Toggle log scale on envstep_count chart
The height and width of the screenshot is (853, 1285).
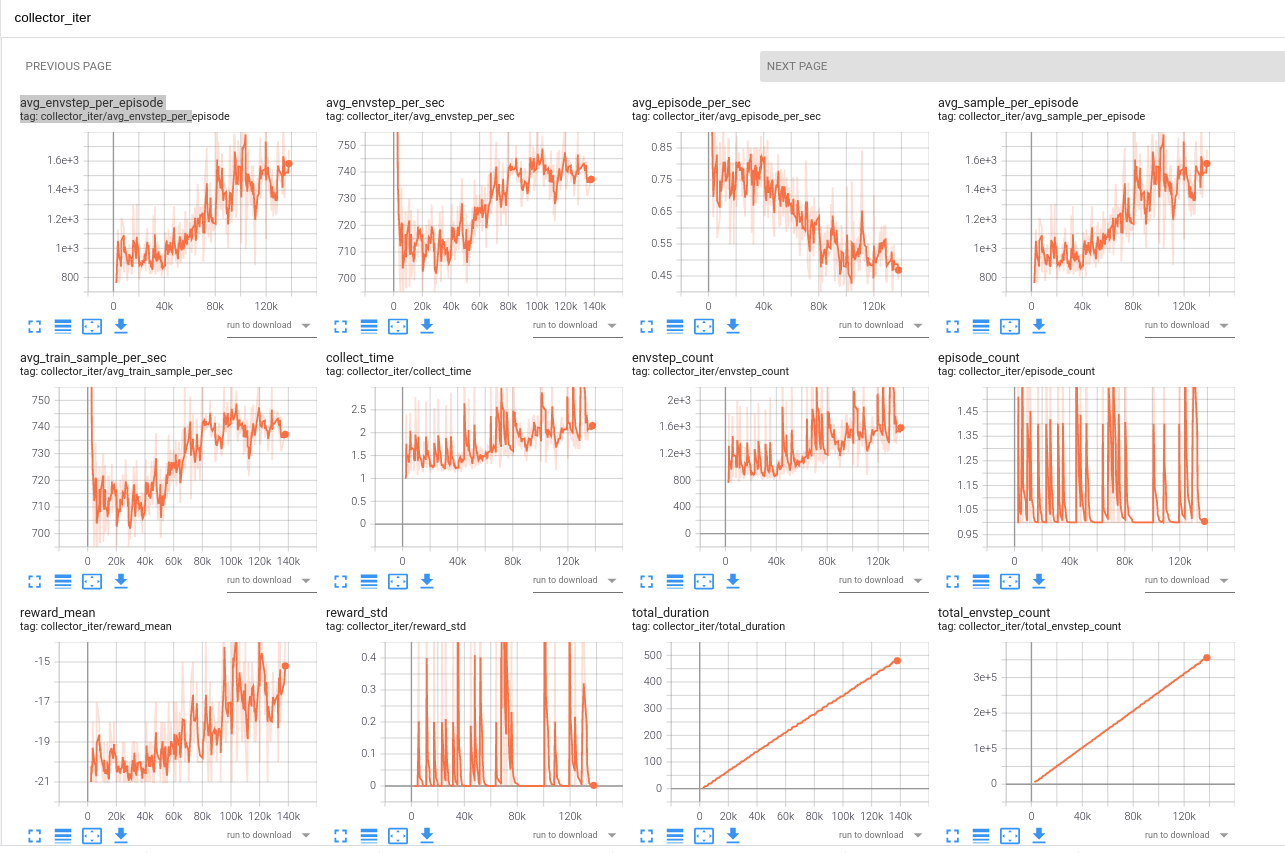click(x=675, y=581)
